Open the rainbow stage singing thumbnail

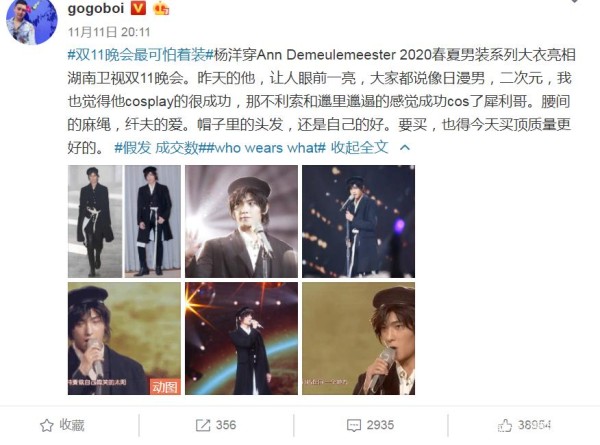241,339
